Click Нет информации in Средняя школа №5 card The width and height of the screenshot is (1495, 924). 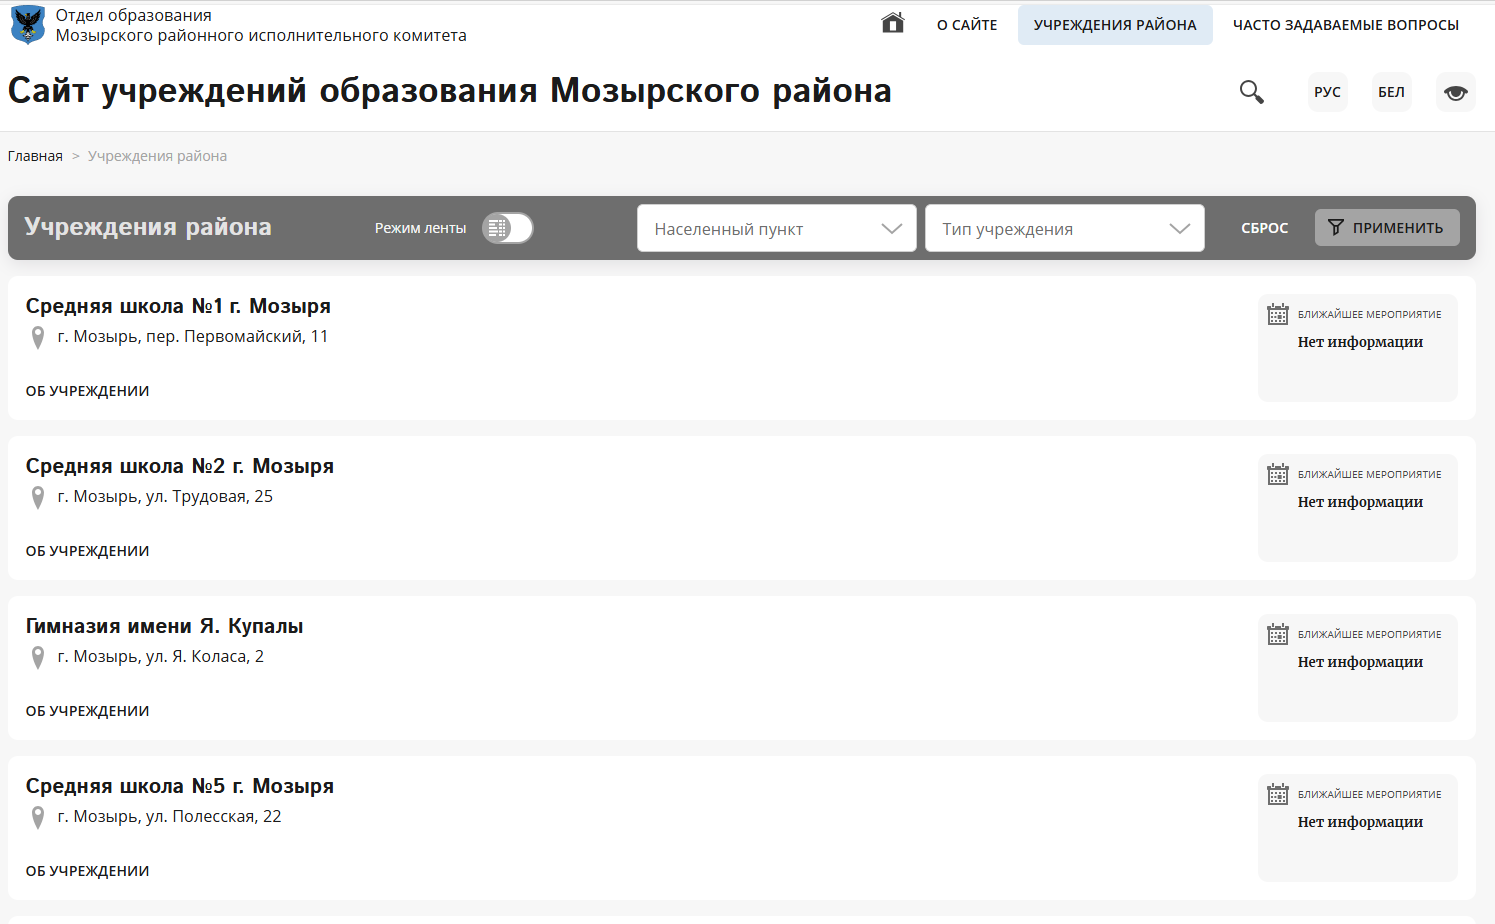pos(1360,822)
